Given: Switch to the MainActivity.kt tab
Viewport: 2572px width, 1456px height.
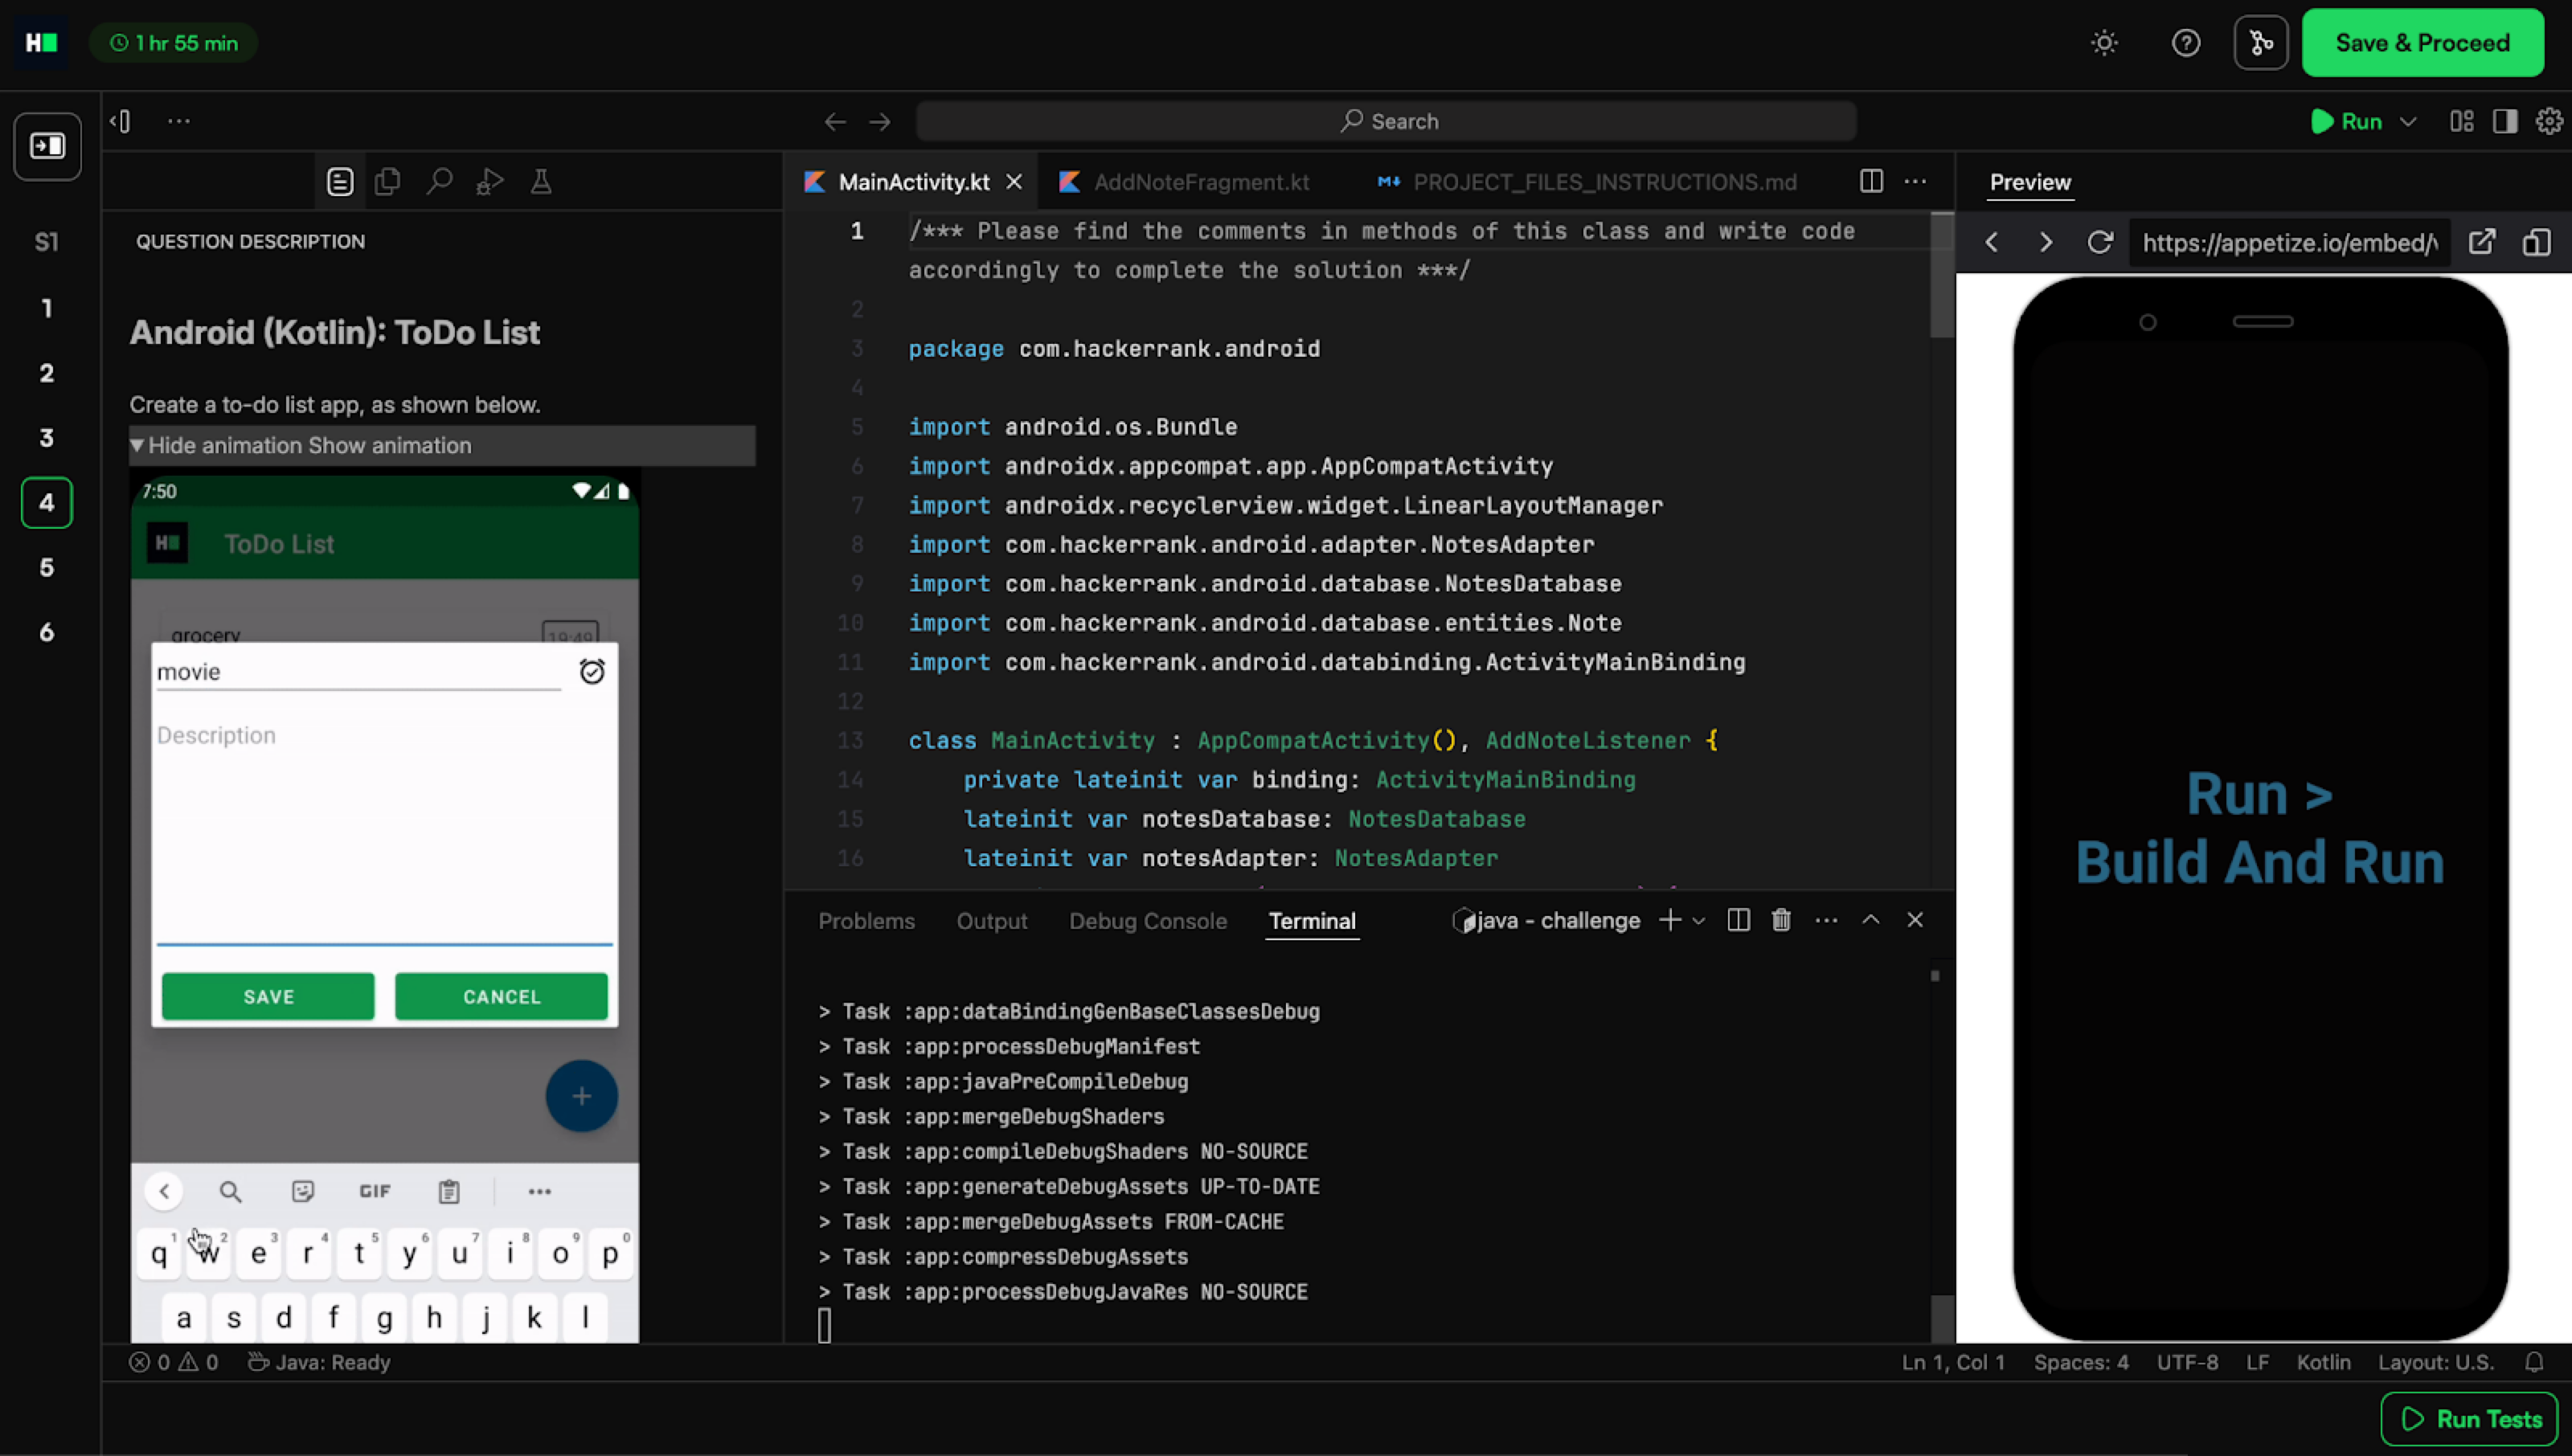Looking at the screenshot, I should coord(913,182).
